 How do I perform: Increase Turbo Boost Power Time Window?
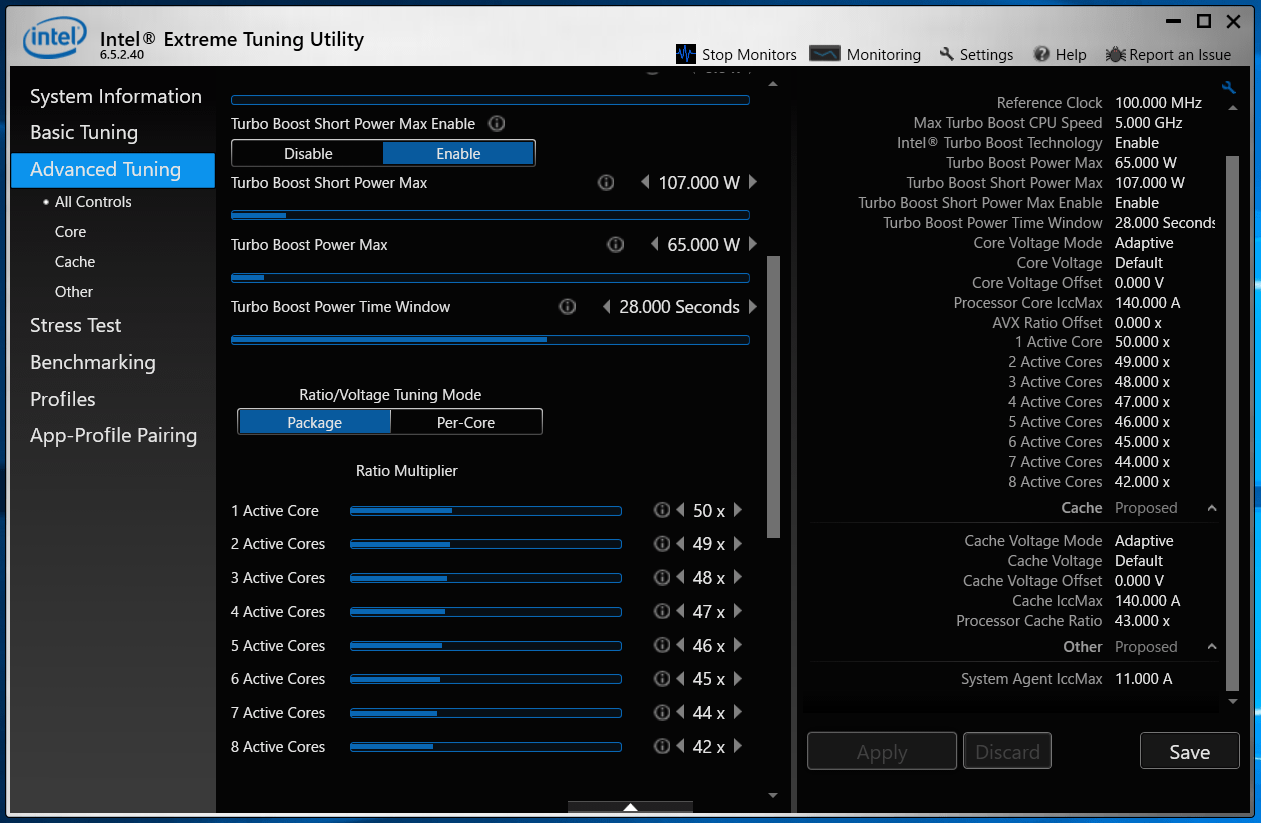click(x=753, y=307)
